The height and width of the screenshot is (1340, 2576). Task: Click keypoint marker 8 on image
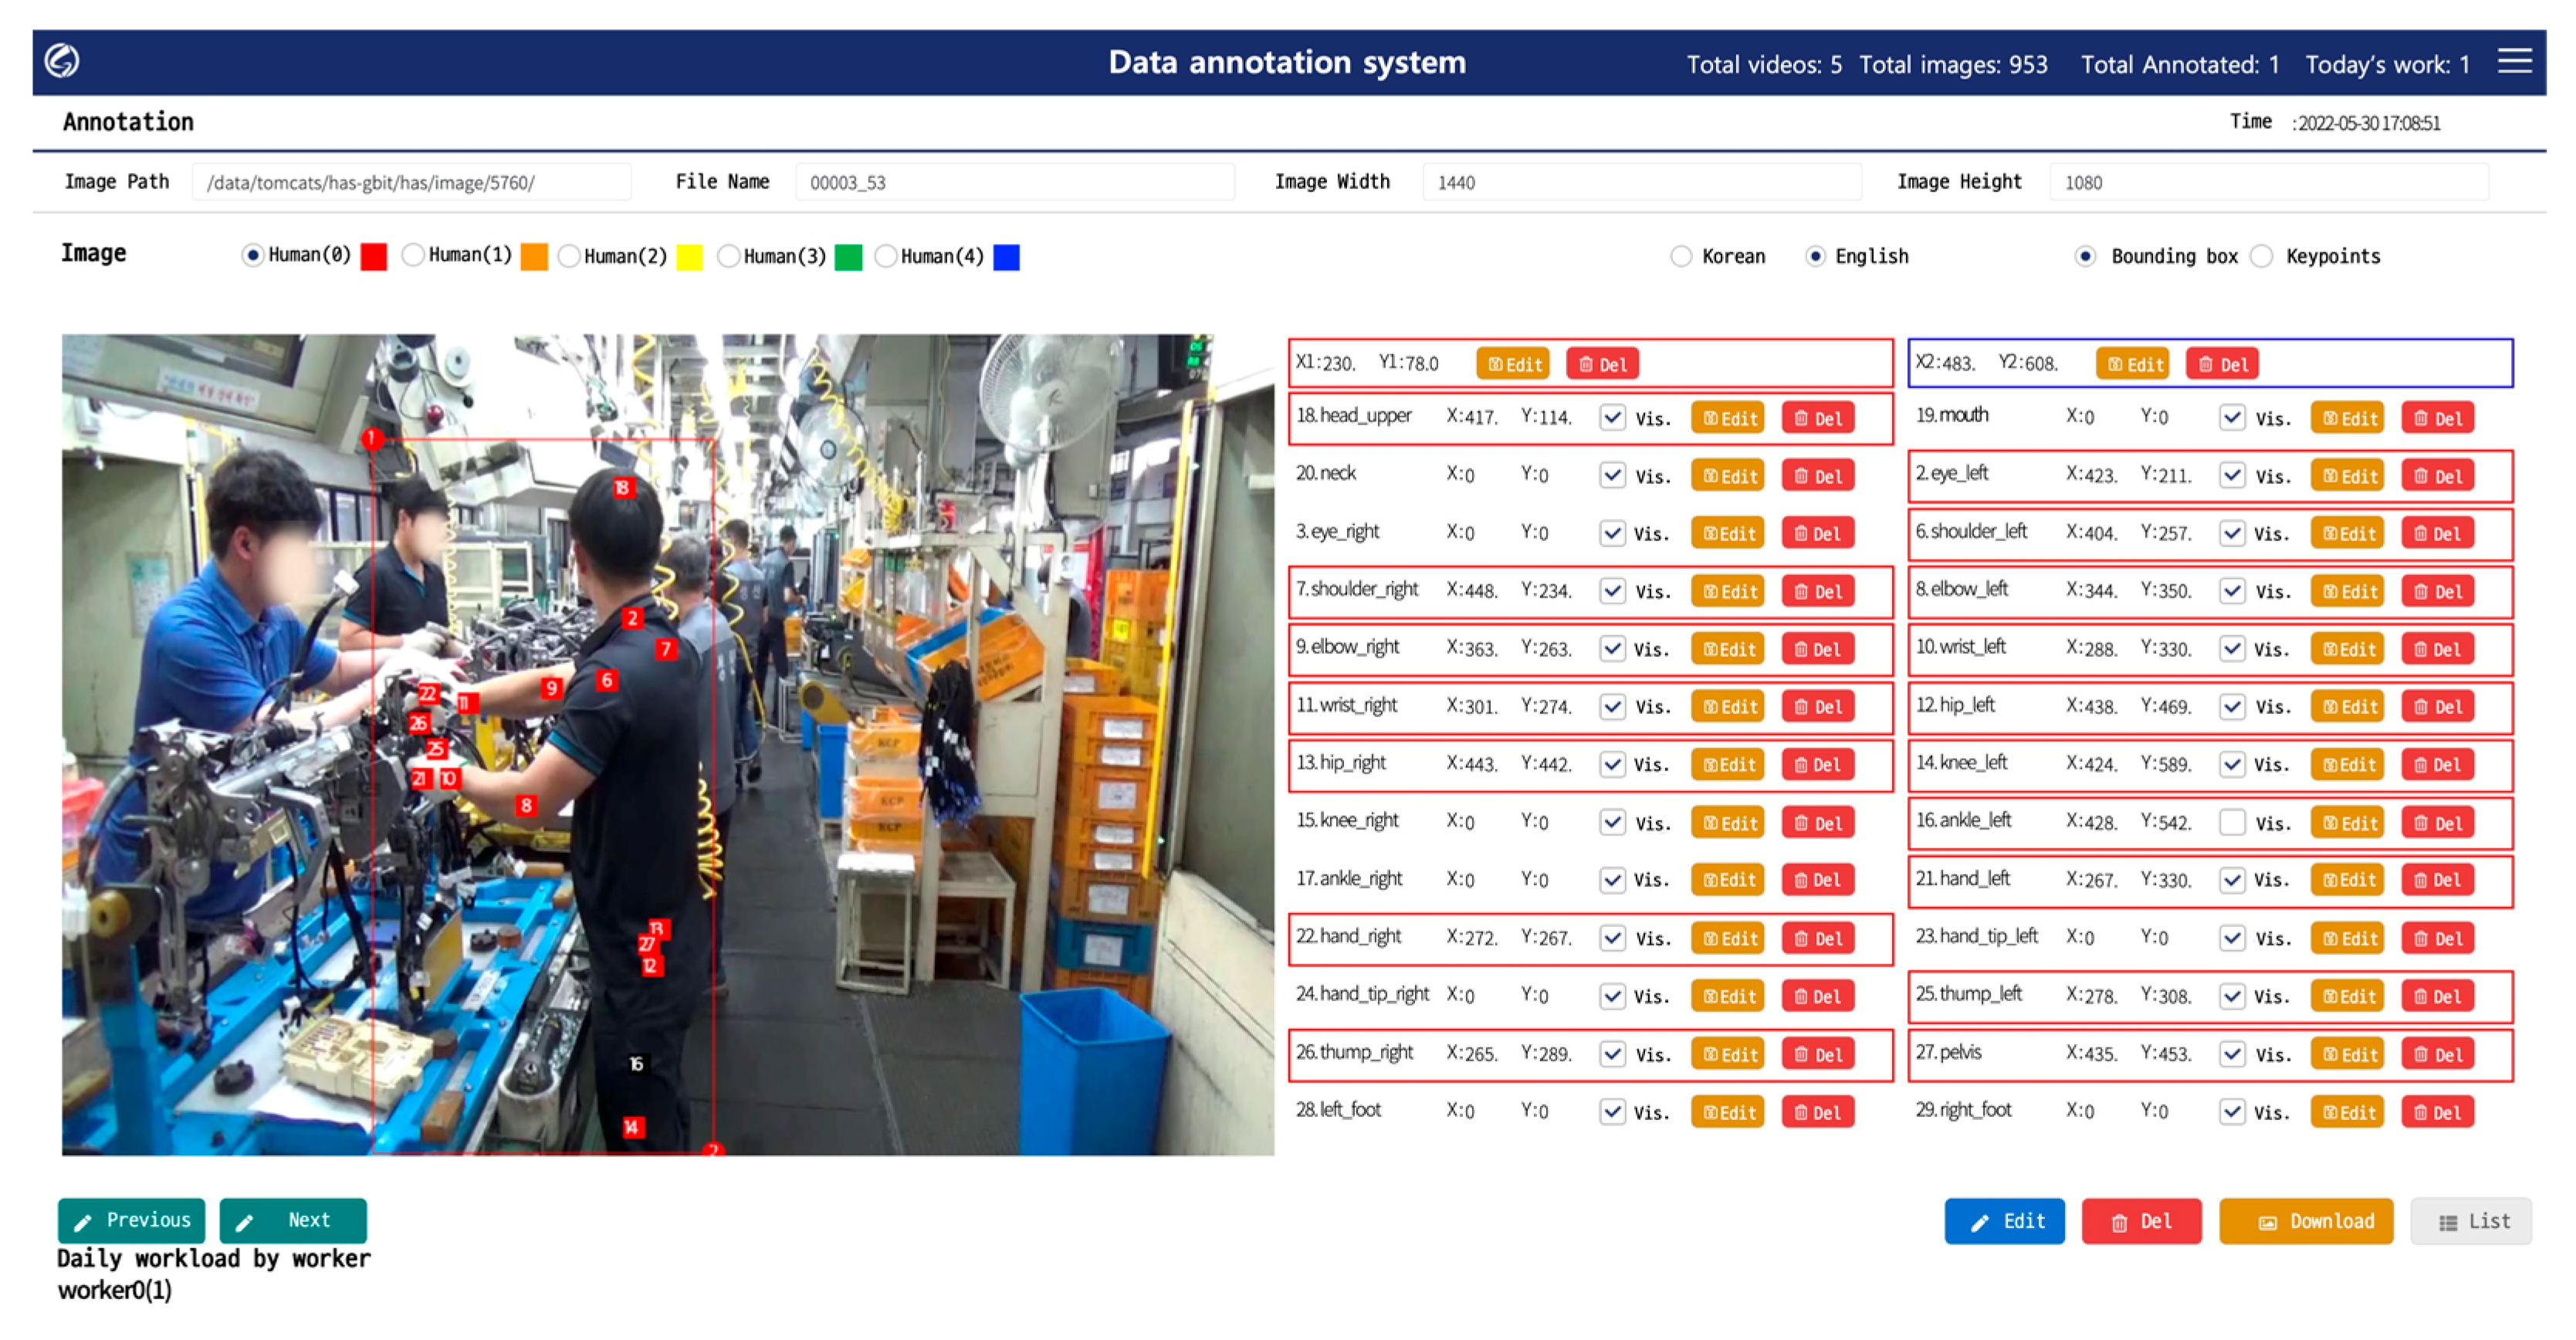(526, 805)
